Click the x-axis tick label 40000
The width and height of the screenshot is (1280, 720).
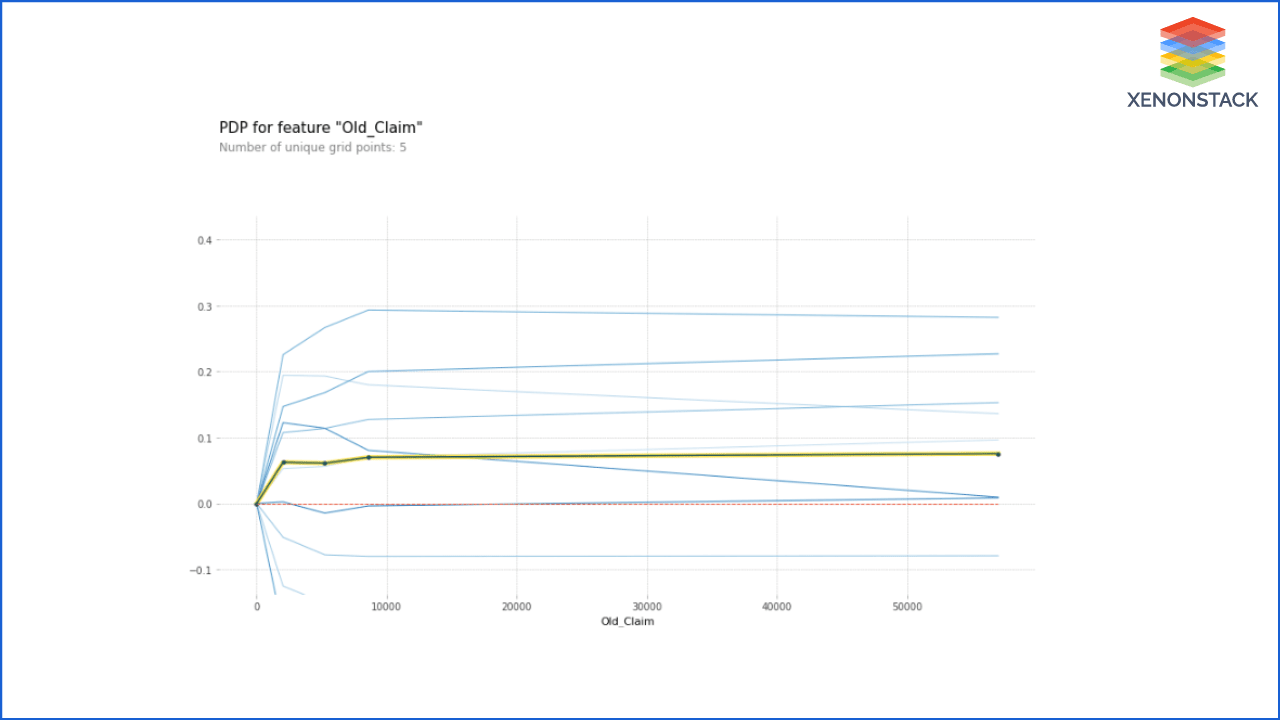tap(777, 607)
